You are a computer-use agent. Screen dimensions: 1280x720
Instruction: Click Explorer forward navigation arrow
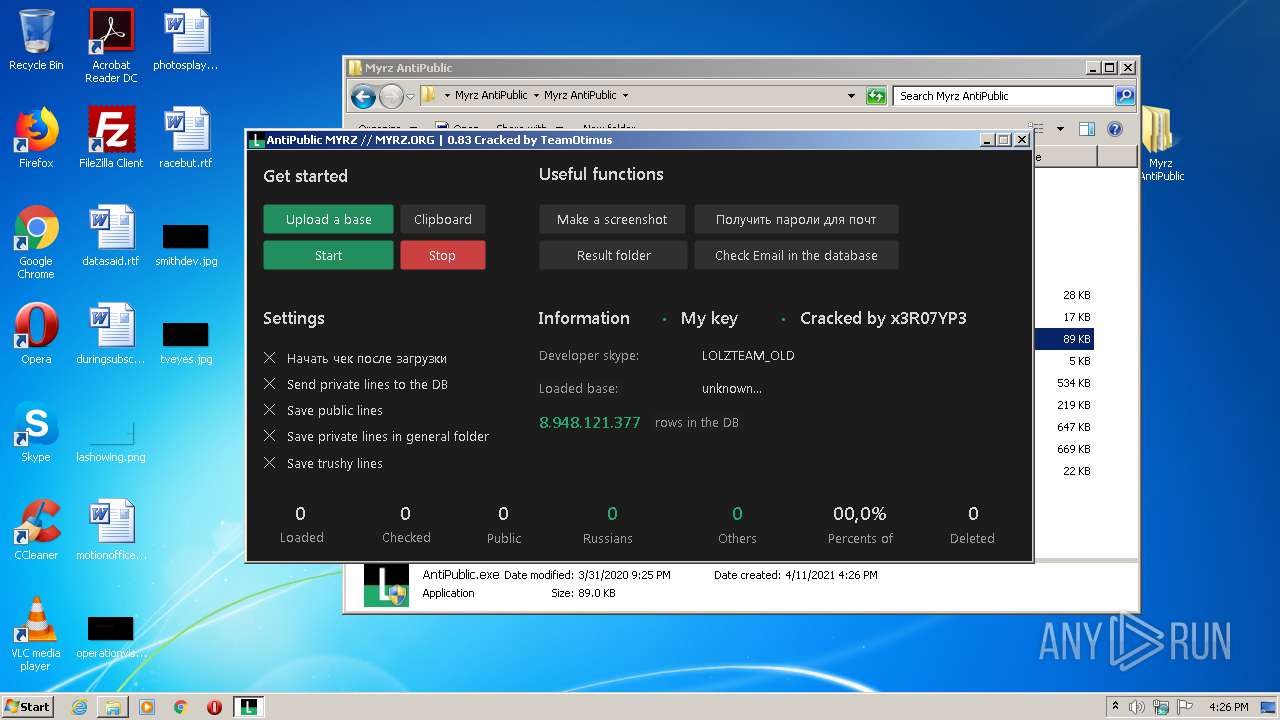tap(391, 96)
